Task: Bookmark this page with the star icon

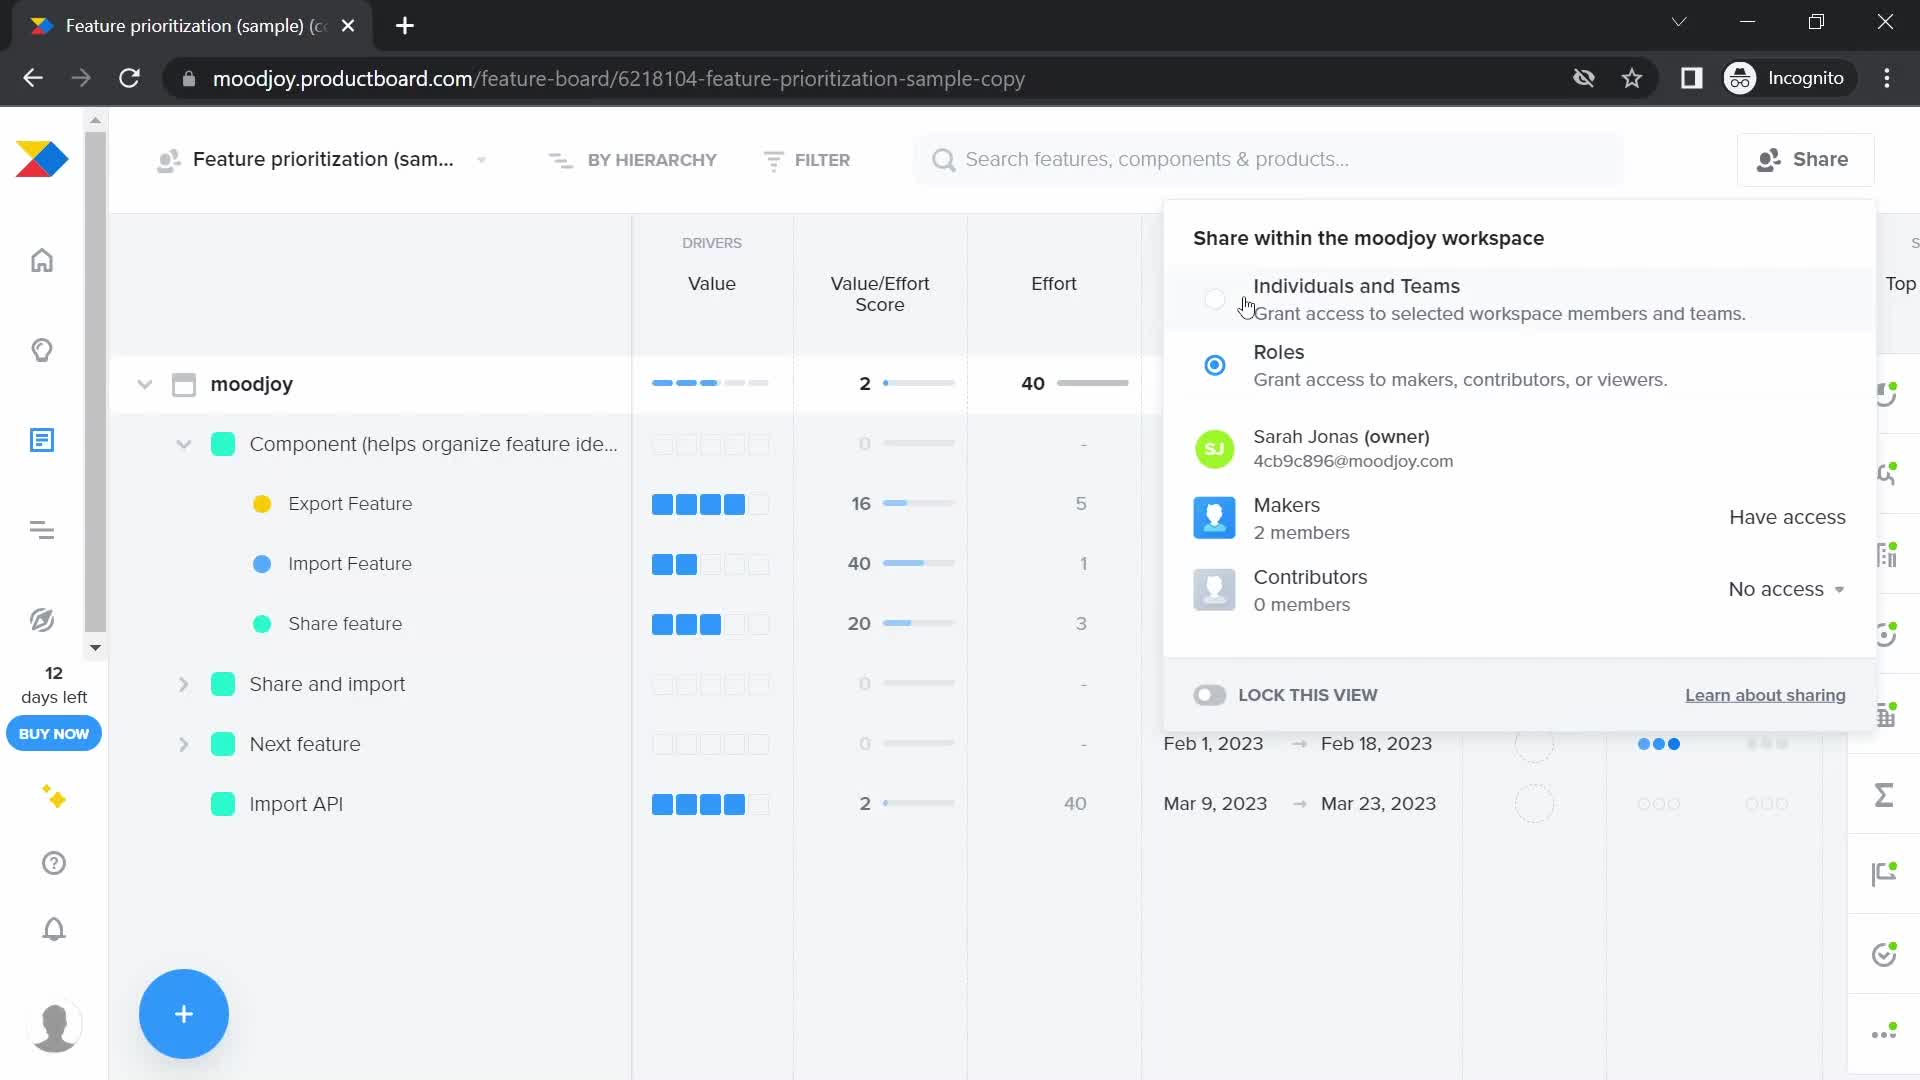Action: [1632, 78]
